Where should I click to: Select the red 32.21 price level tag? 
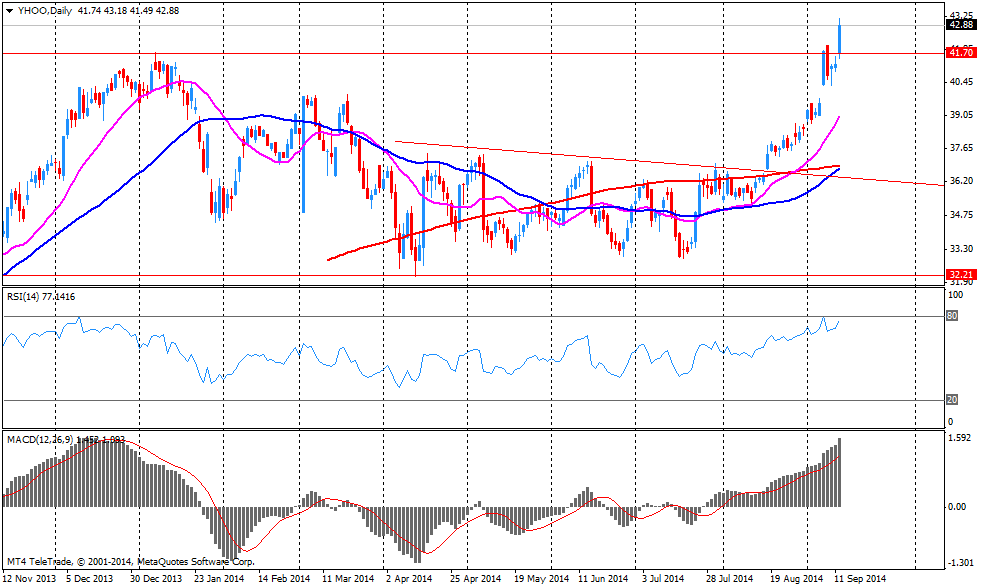pyautogui.click(x=961, y=274)
